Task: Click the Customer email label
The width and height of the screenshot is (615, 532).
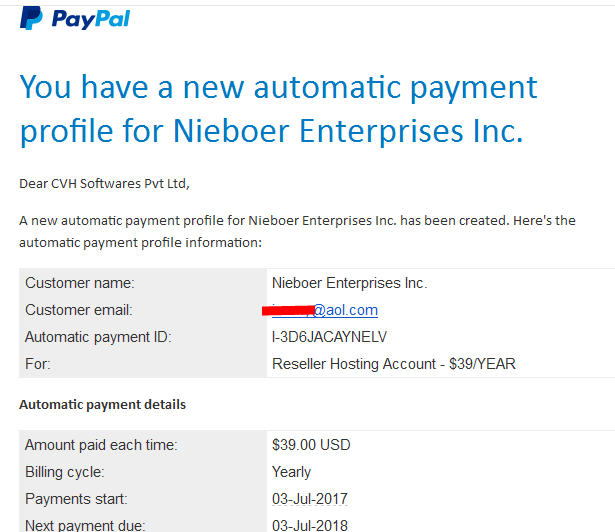Action: (x=79, y=310)
